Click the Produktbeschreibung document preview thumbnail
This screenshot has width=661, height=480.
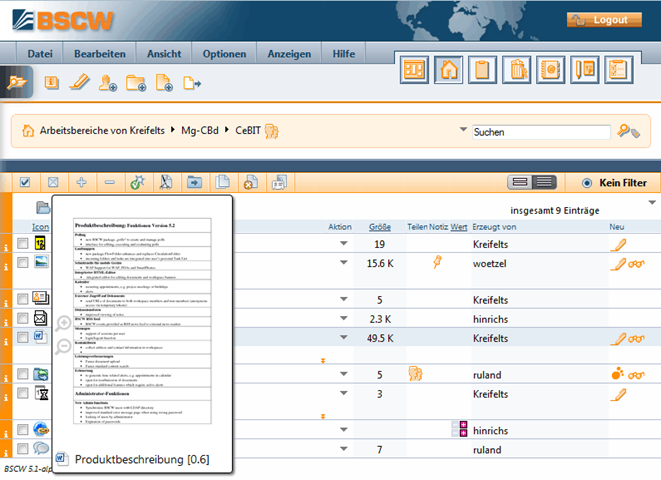(142, 321)
